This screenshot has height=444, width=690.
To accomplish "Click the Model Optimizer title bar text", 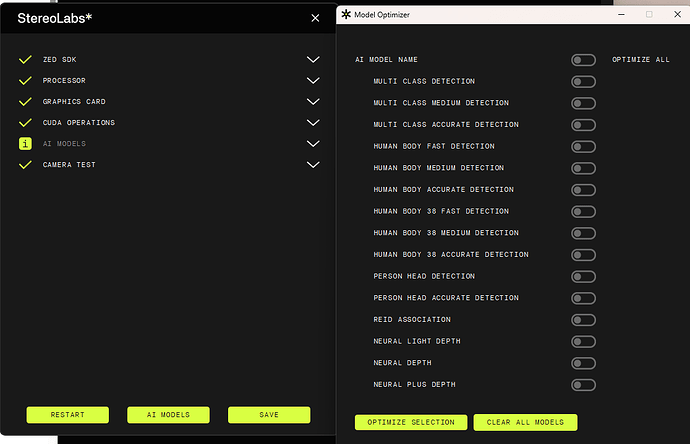I will coord(382,15).
